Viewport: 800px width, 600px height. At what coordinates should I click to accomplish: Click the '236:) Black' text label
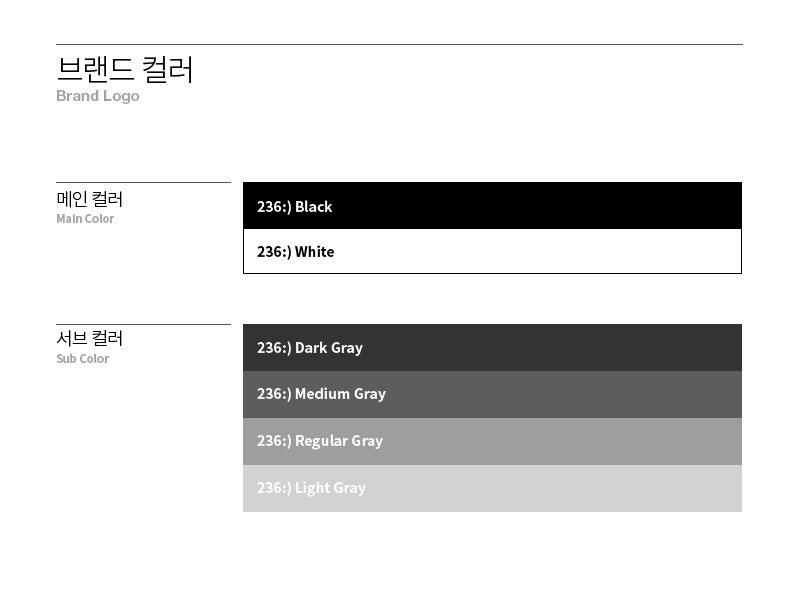[x=294, y=207]
